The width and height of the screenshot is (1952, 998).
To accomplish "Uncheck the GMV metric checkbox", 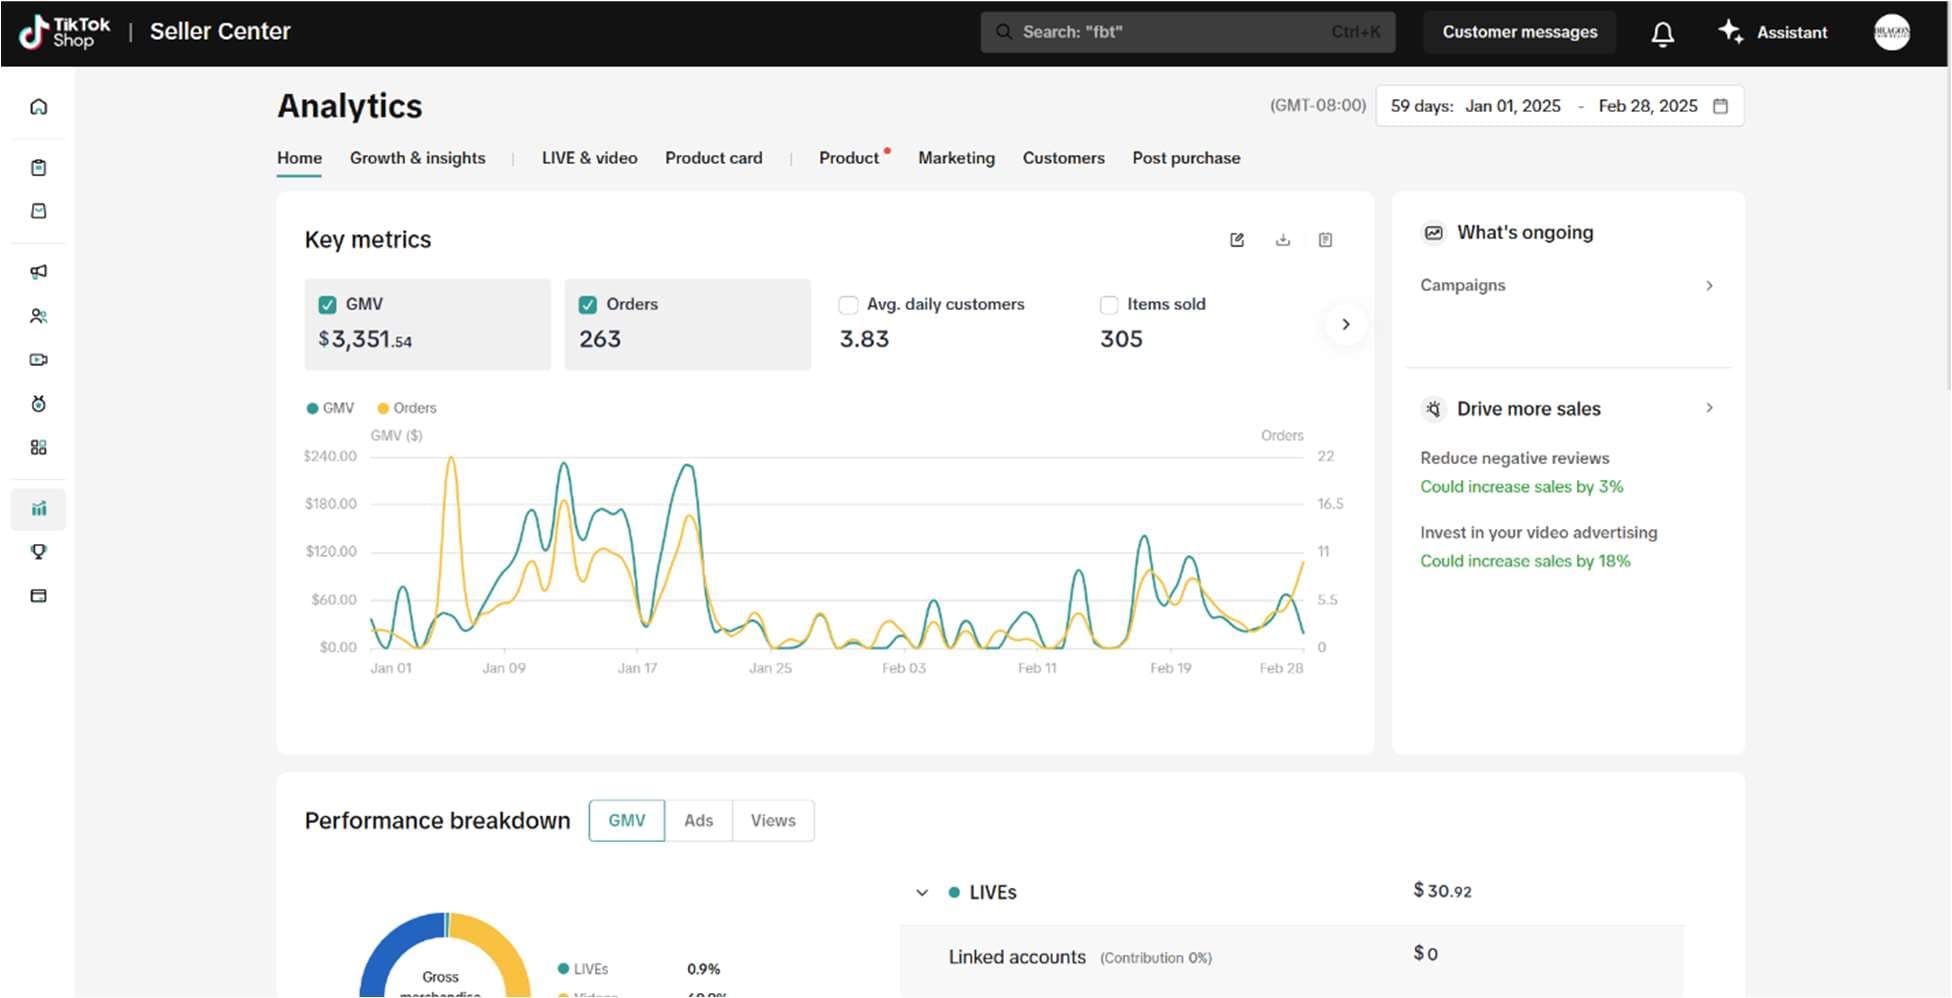I will click(327, 305).
